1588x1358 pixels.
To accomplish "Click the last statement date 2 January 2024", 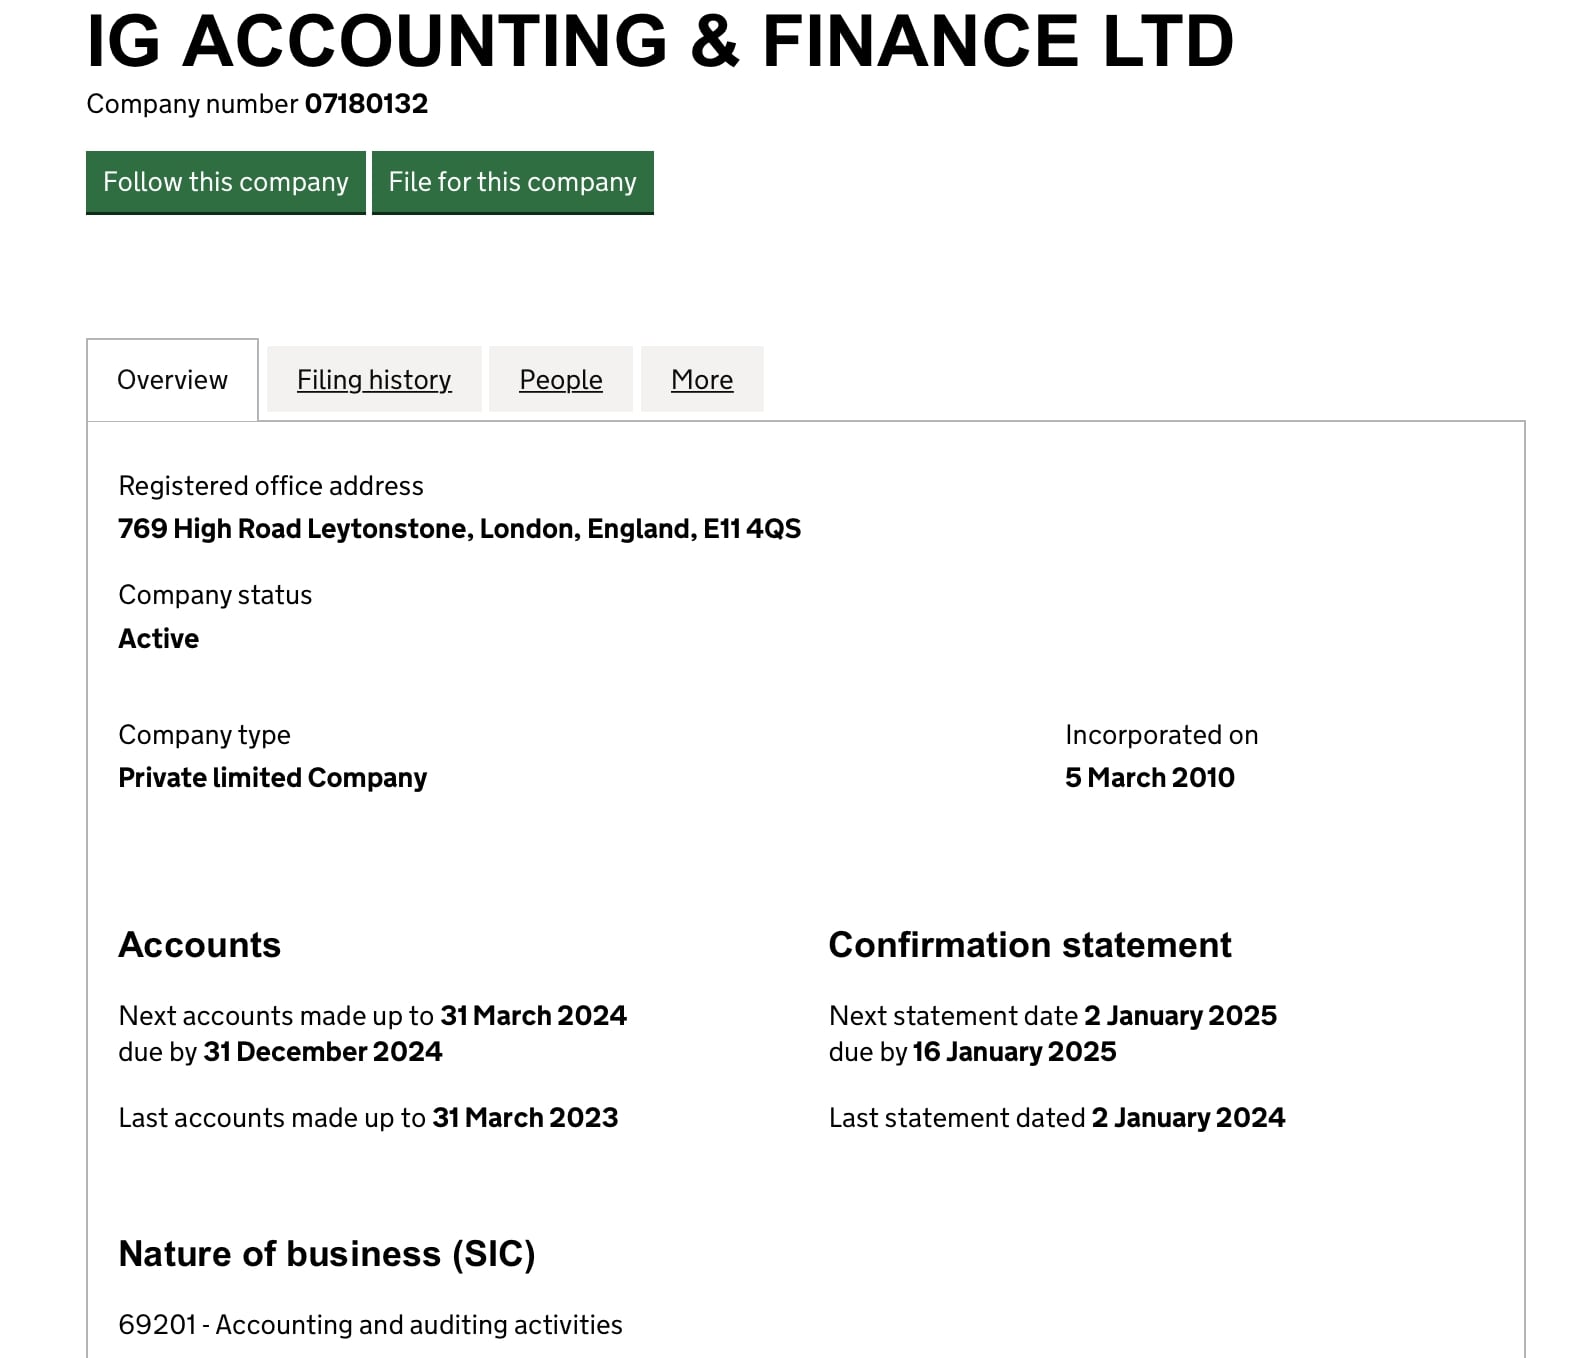I will tap(1188, 1118).
